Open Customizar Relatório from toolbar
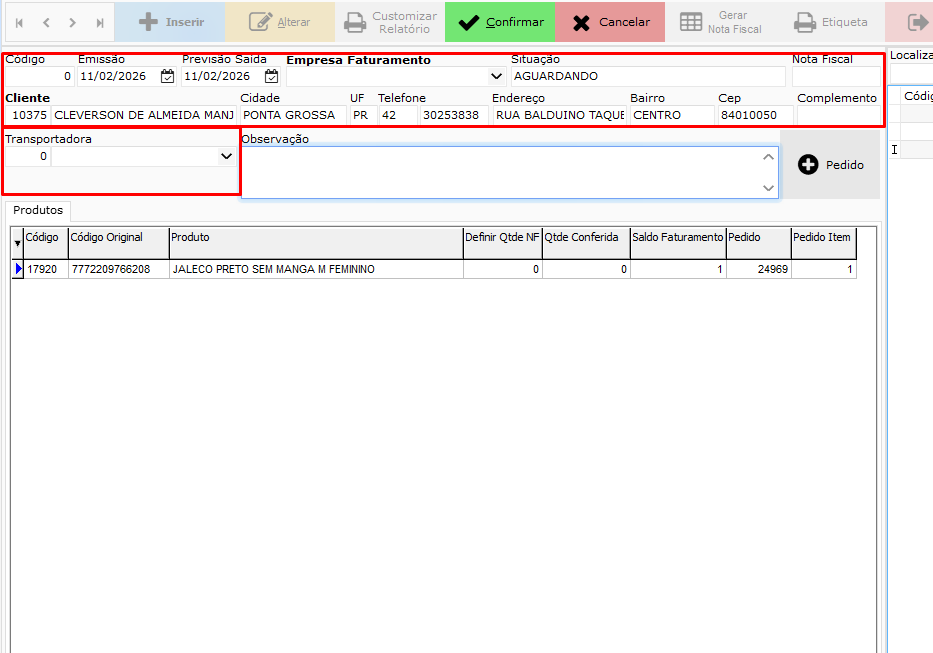This screenshot has width=933, height=653. [x=390, y=22]
